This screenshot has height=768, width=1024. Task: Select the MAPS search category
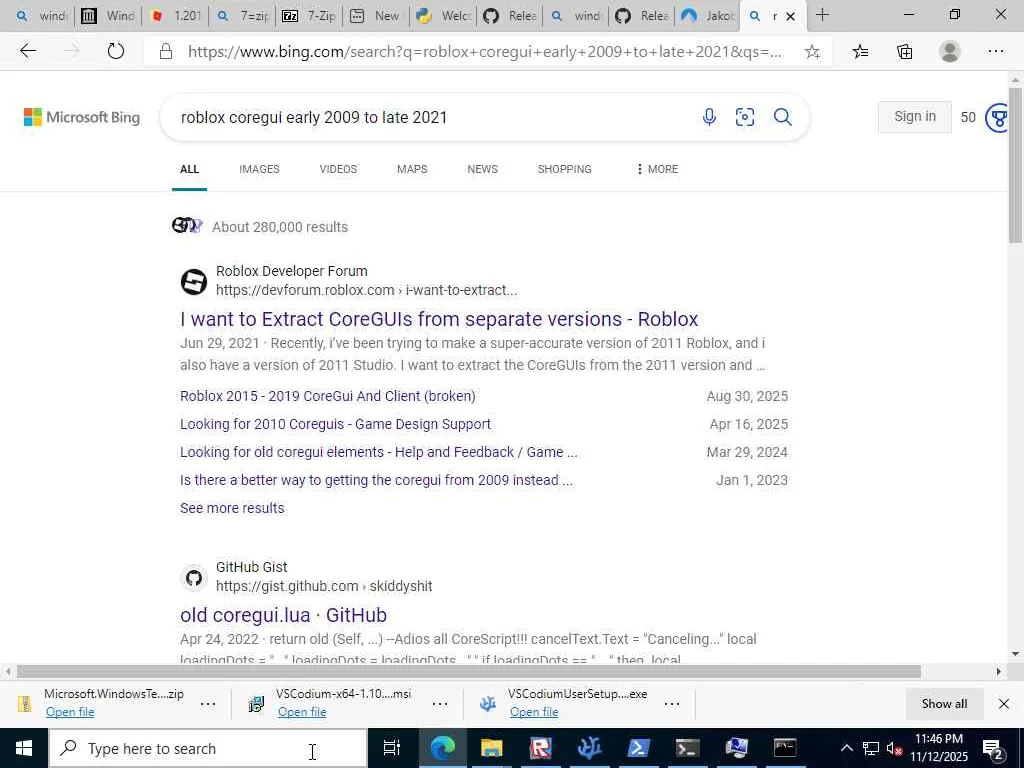412,169
